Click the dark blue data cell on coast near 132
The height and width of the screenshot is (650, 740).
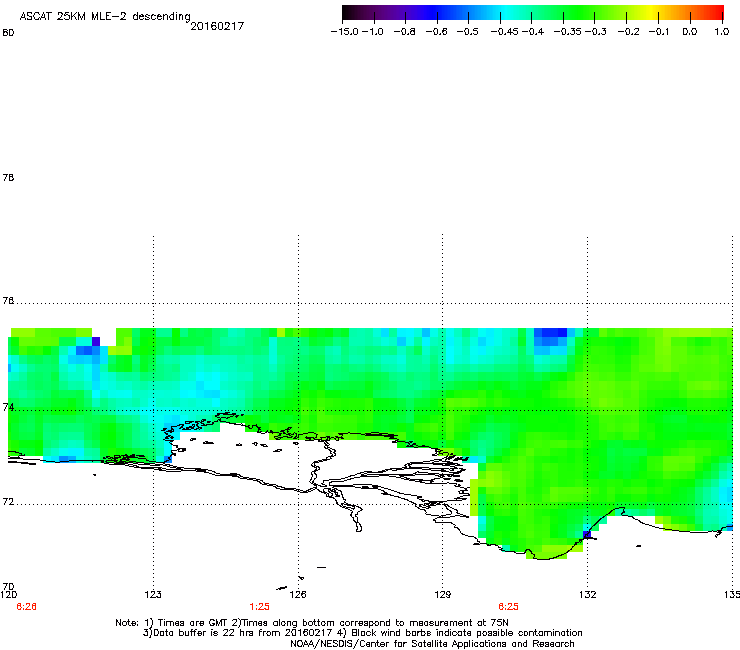click(x=587, y=534)
